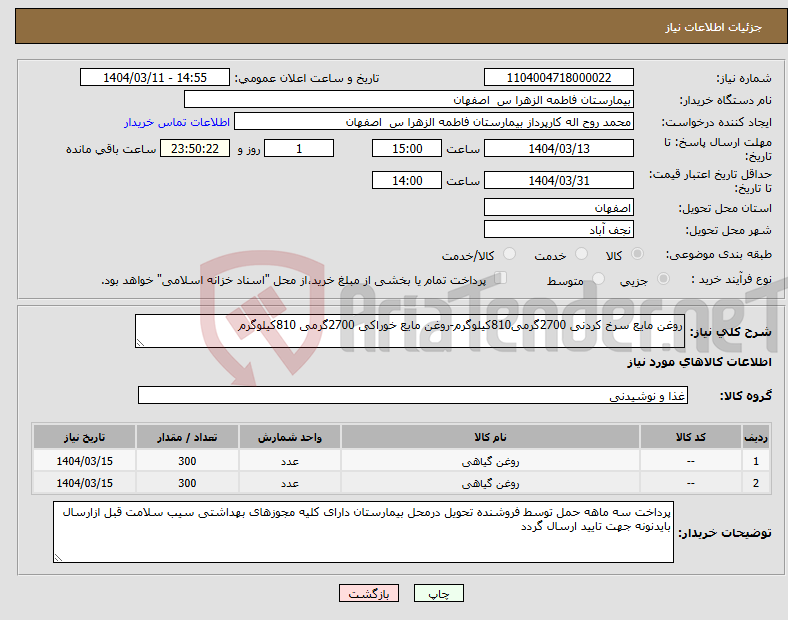This screenshot has height=620, width=788.
Task: Click the price validity time 14:00
Action: click(407, 180)
